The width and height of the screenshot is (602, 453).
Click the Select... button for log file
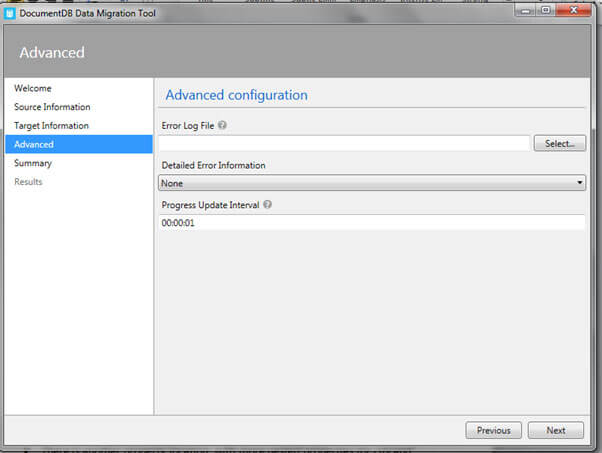point(560,144)
